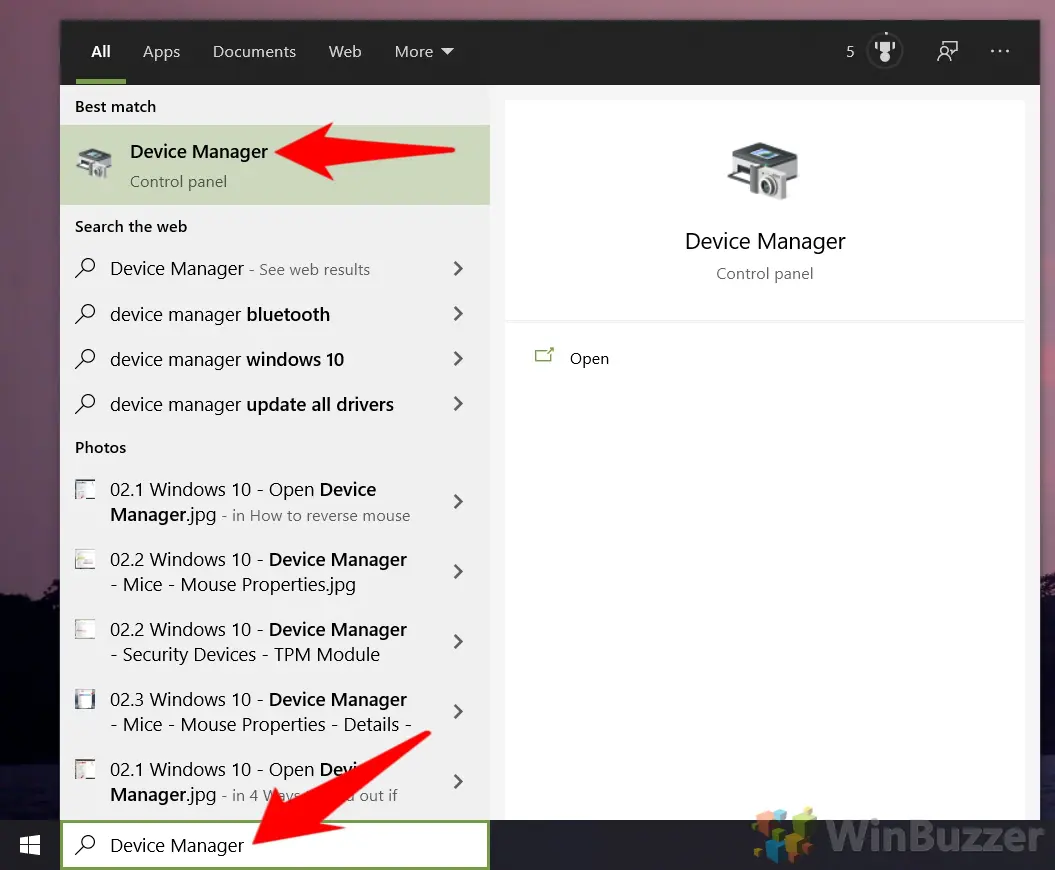Open '02.3 Device Manager - Mice - Mouse Properties - Details'
Viewport: 1055px width, 870px height.
click(275, 711)
